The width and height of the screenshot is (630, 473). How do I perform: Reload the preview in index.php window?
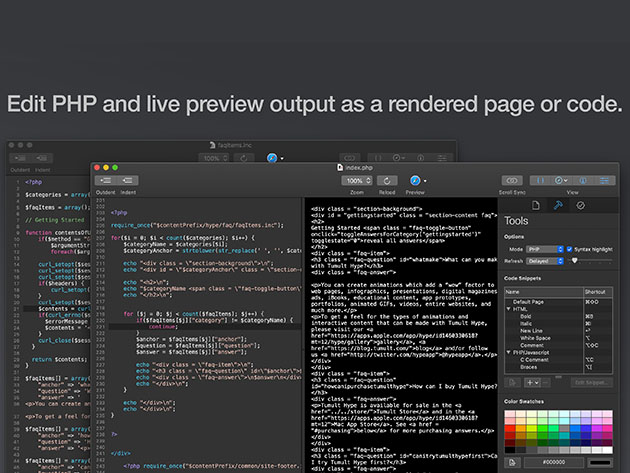(x=387, y=181)
